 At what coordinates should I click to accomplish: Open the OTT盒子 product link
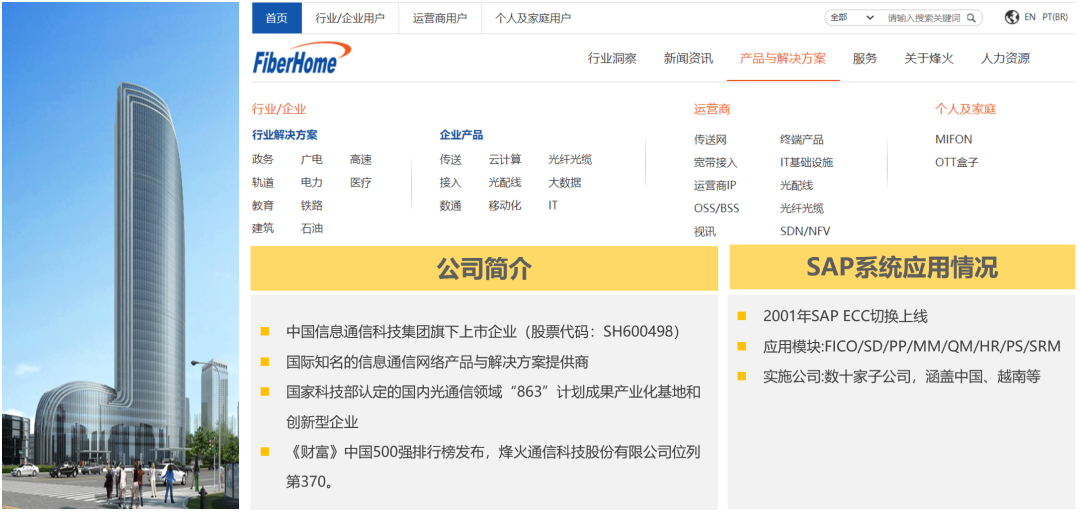point(957,163)
